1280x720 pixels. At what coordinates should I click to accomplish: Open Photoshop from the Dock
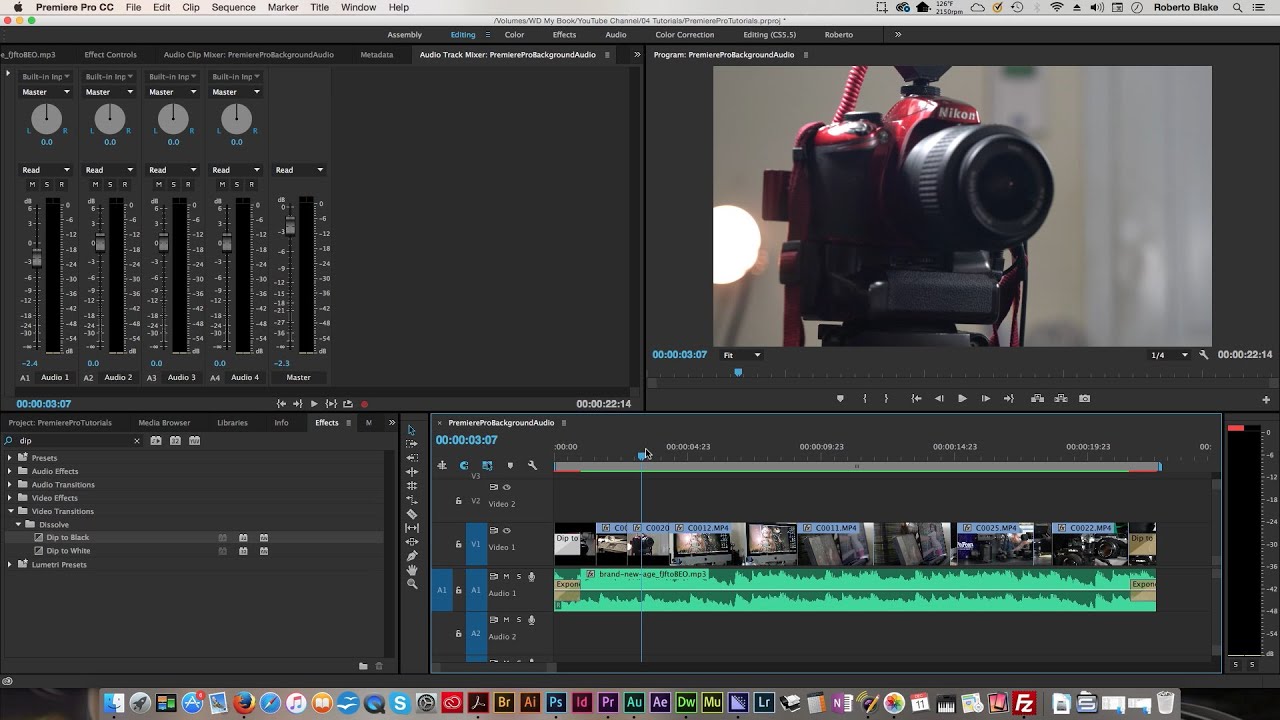click(x=556, y=703)
